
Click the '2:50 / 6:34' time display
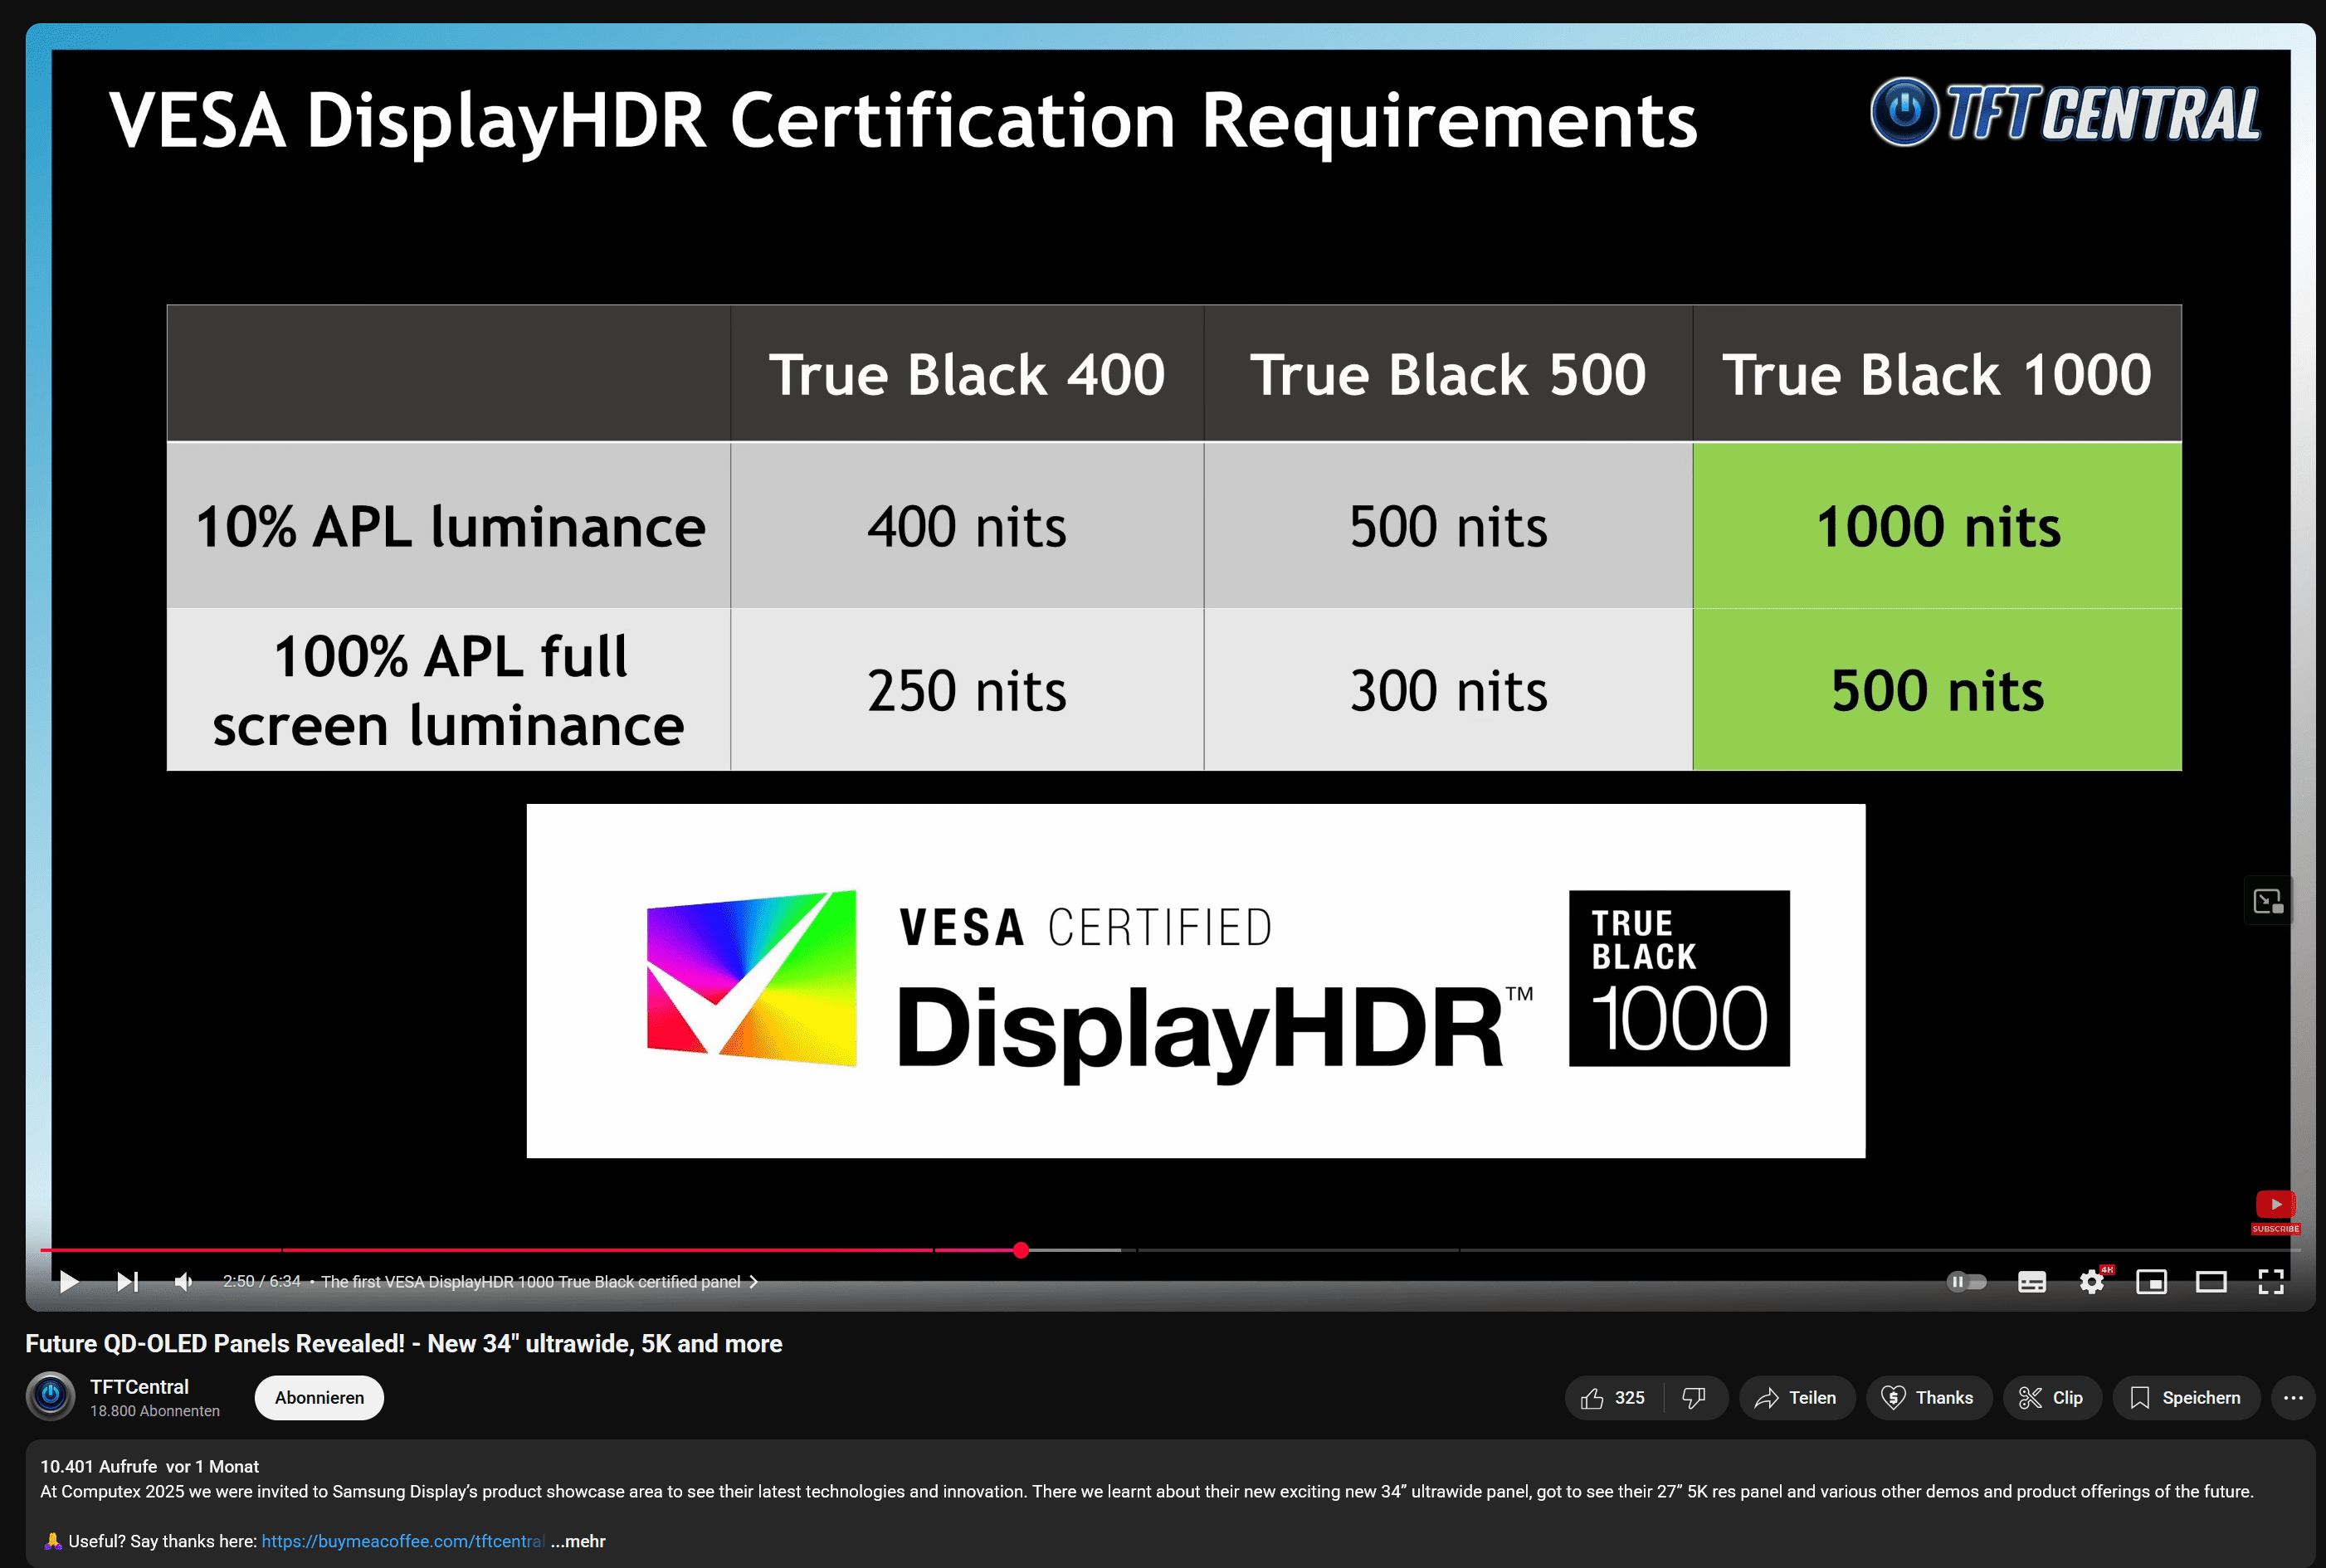261,1281
